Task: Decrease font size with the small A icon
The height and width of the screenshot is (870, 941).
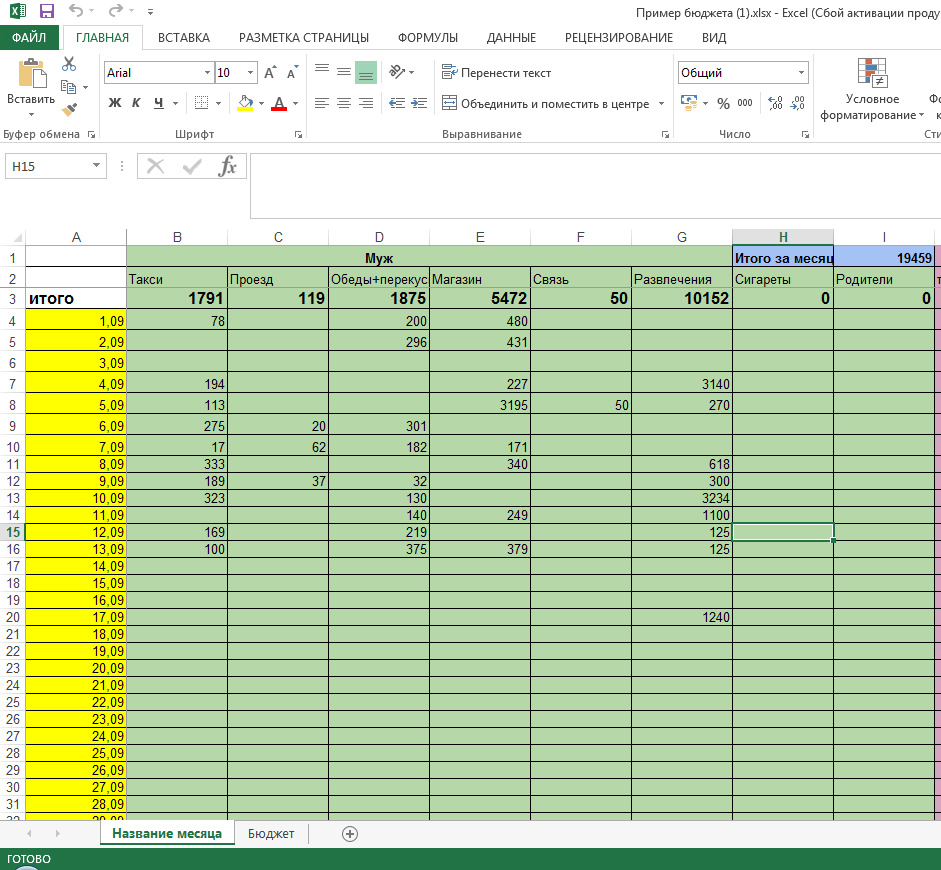Action: [x=292, y=73]
